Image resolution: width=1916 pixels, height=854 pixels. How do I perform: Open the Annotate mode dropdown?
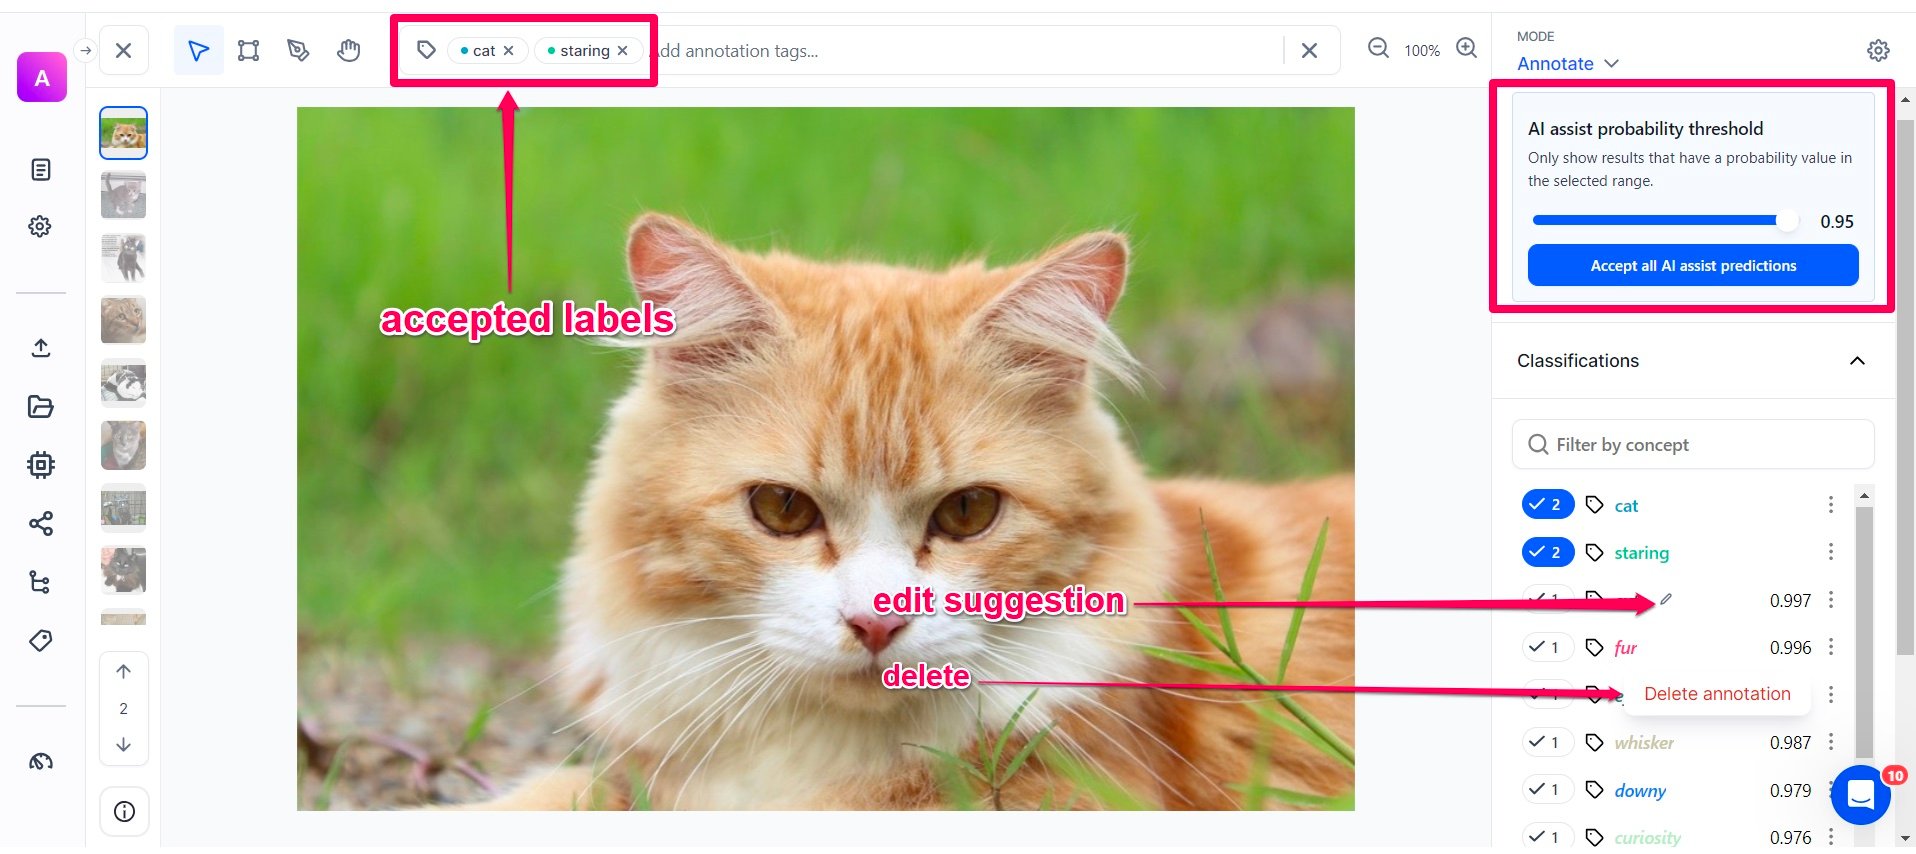pyautogui.click(x=1567, y=64)
